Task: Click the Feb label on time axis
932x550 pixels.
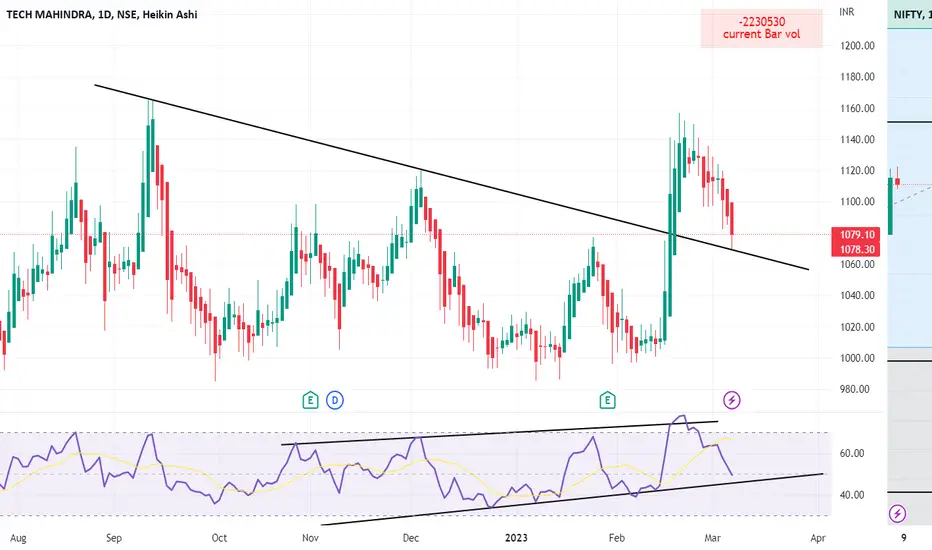Action: pyautogui.click(x=617, y=538)
